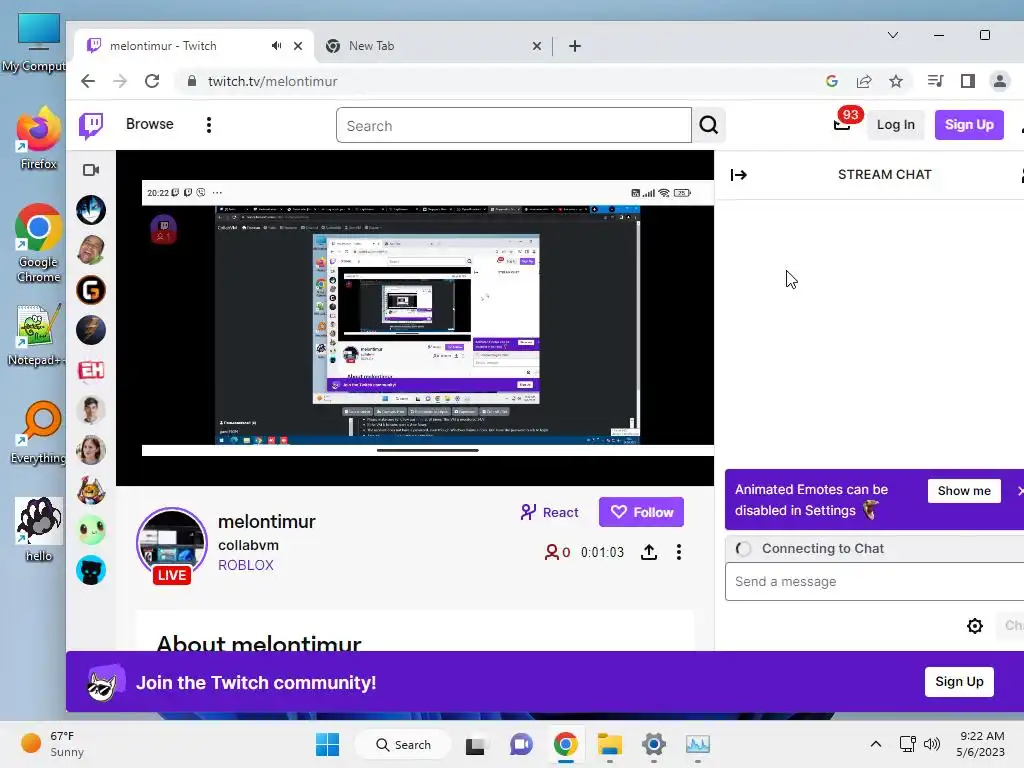This screenshot has width=1024, height=768.
Task: Bookmark this page with star icon
Action: (x=896, y=81)
